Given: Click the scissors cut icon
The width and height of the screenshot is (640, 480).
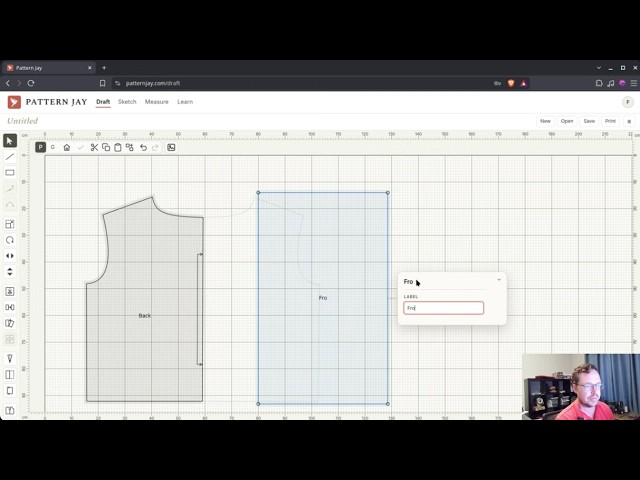Looking at the screenshot, I should [94, 147].
